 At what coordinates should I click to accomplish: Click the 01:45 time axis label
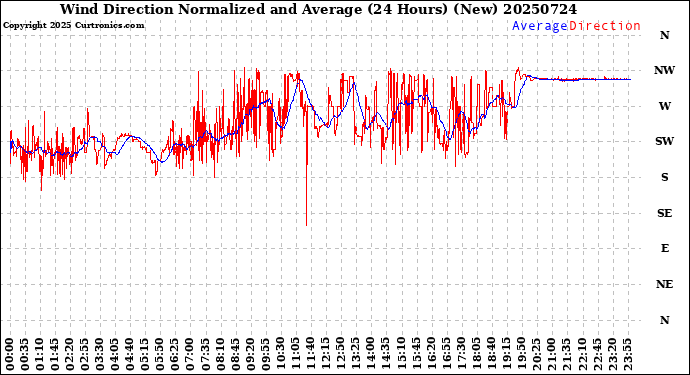pyautogui.click(x=55, y=354)
